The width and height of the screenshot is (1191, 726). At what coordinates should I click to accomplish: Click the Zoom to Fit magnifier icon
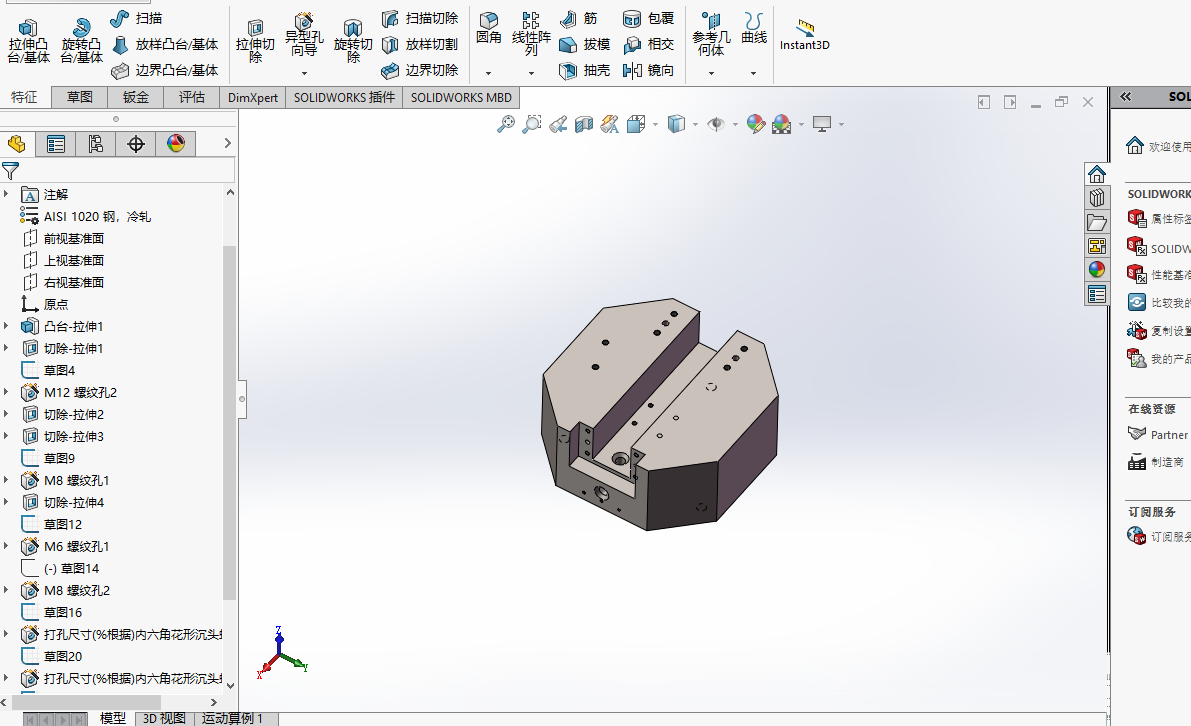point(505,124)
